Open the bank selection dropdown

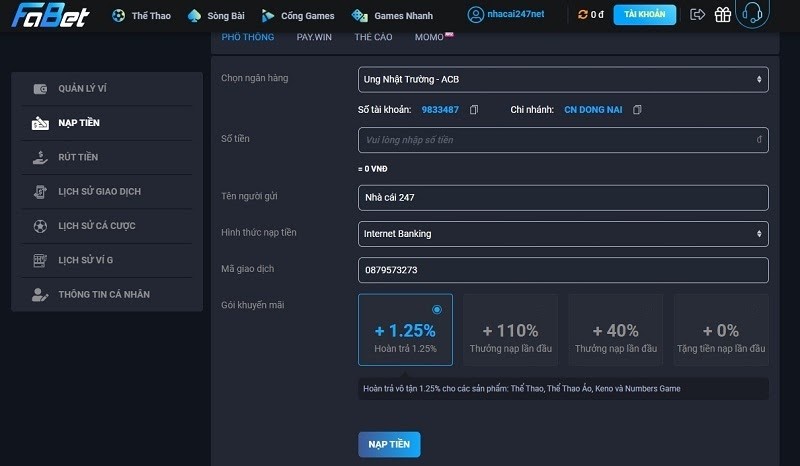click(563, 79)
